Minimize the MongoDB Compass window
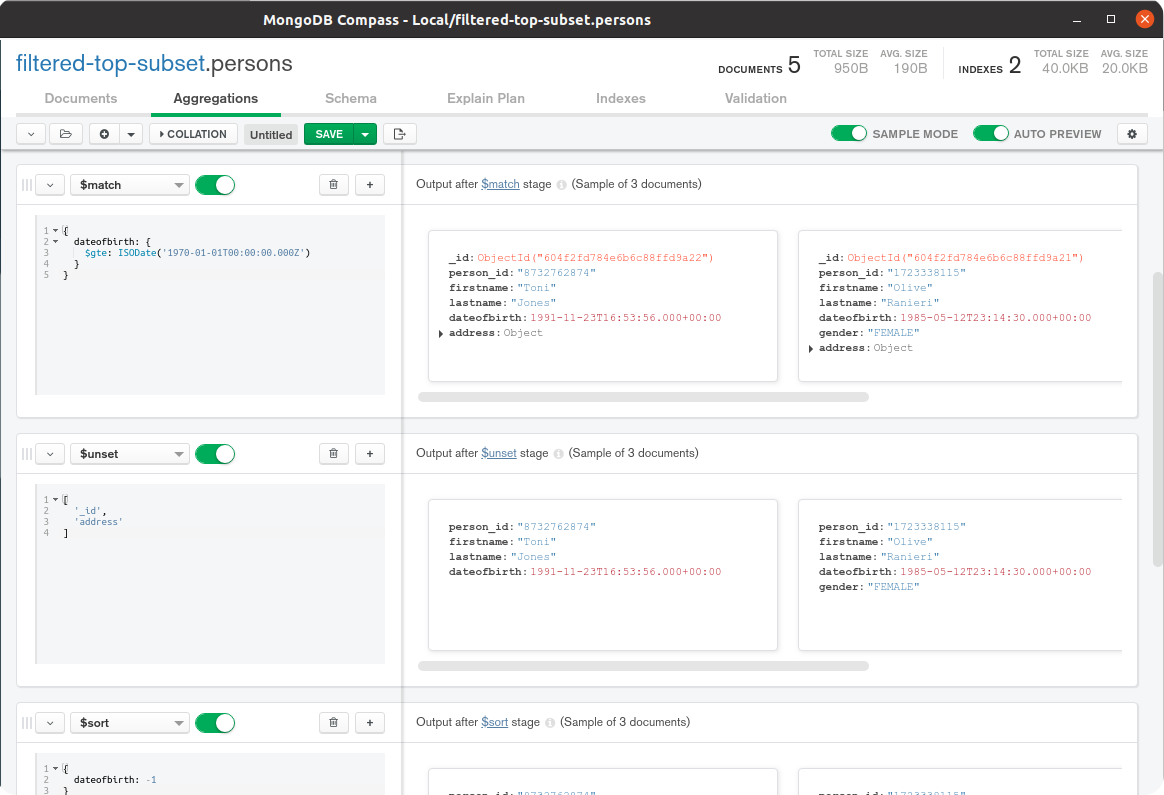This screenshot has width=1164, height=795. coord(1076,19)
